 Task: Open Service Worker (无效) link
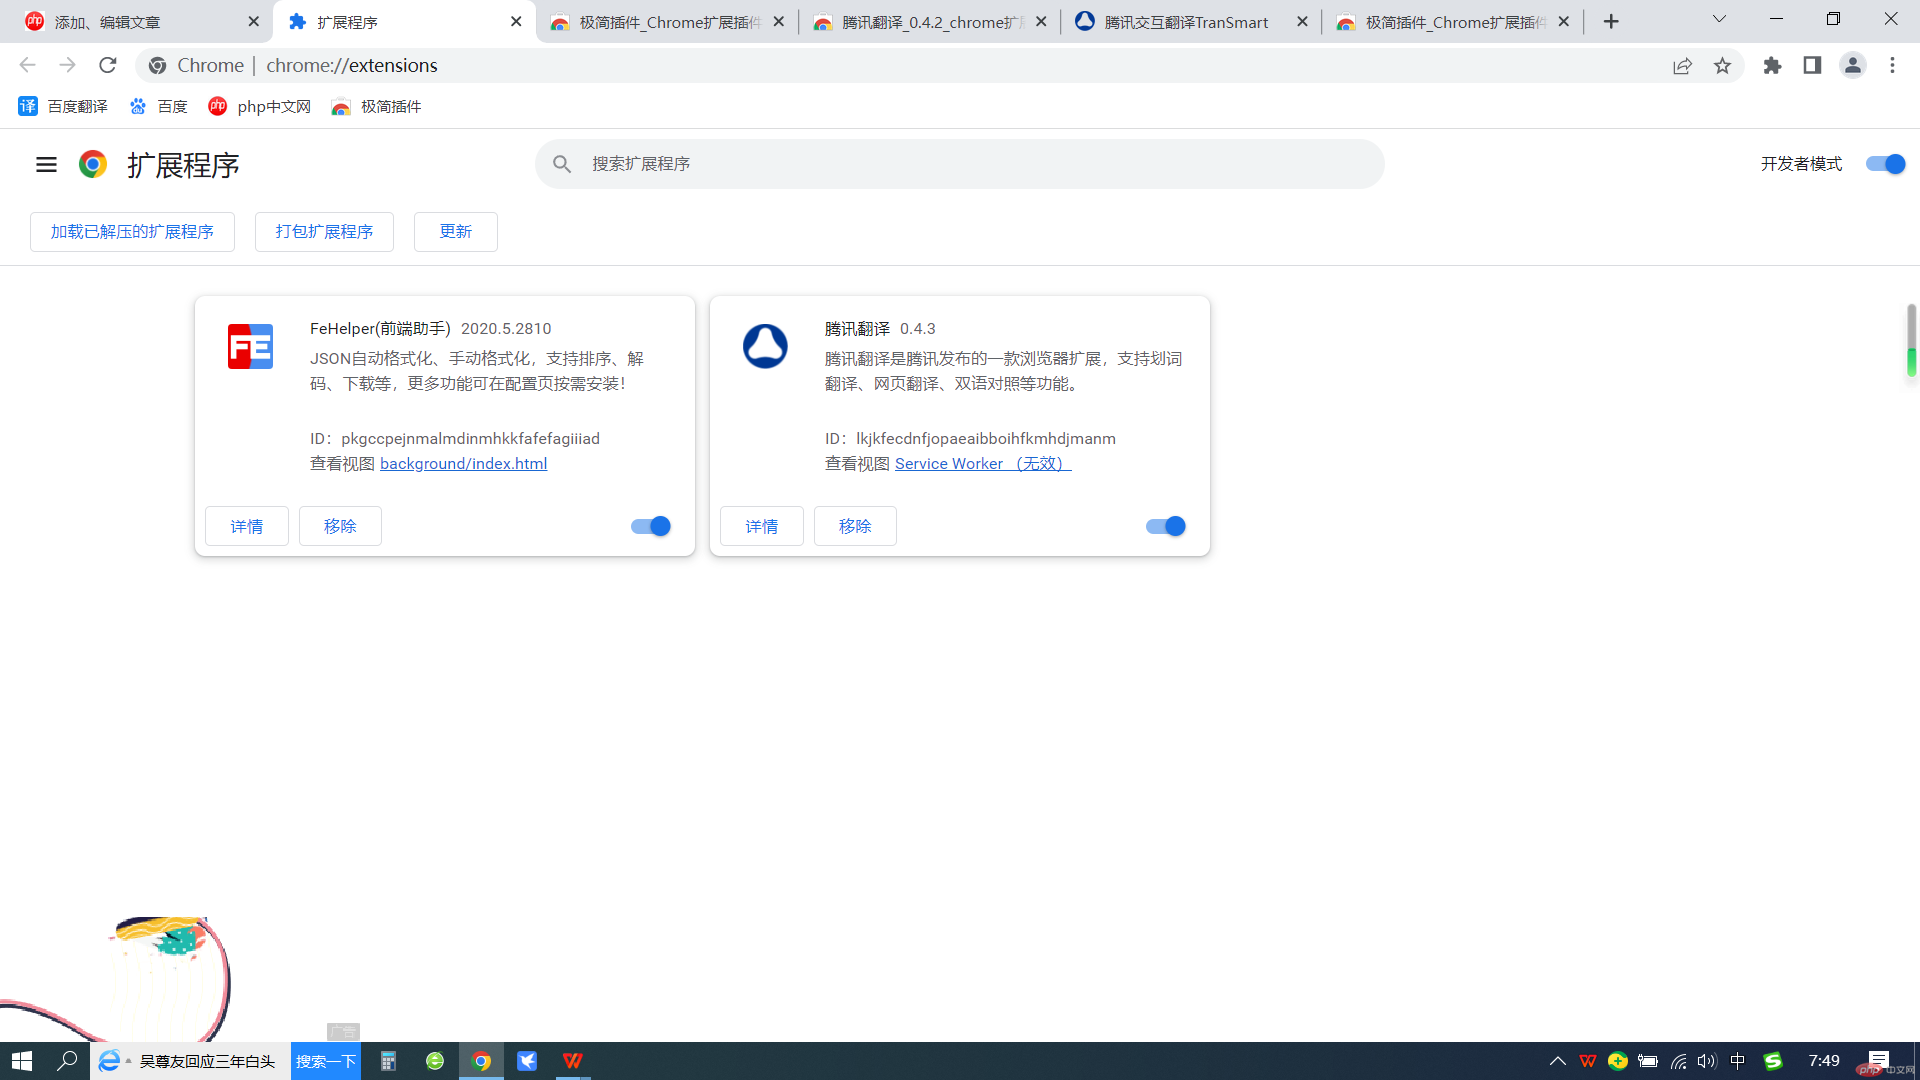(983, 463)
